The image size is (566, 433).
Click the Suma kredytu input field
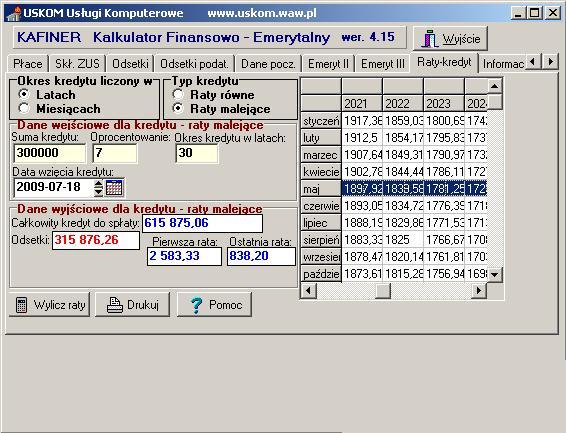50,153
